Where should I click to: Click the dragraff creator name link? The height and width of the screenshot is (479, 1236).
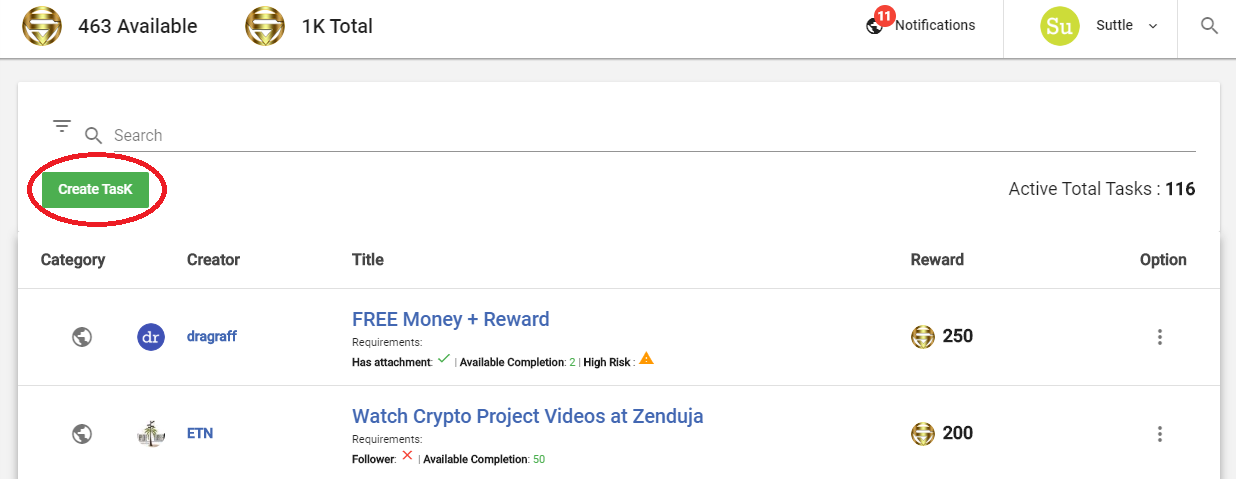click(x=212, y=337)
